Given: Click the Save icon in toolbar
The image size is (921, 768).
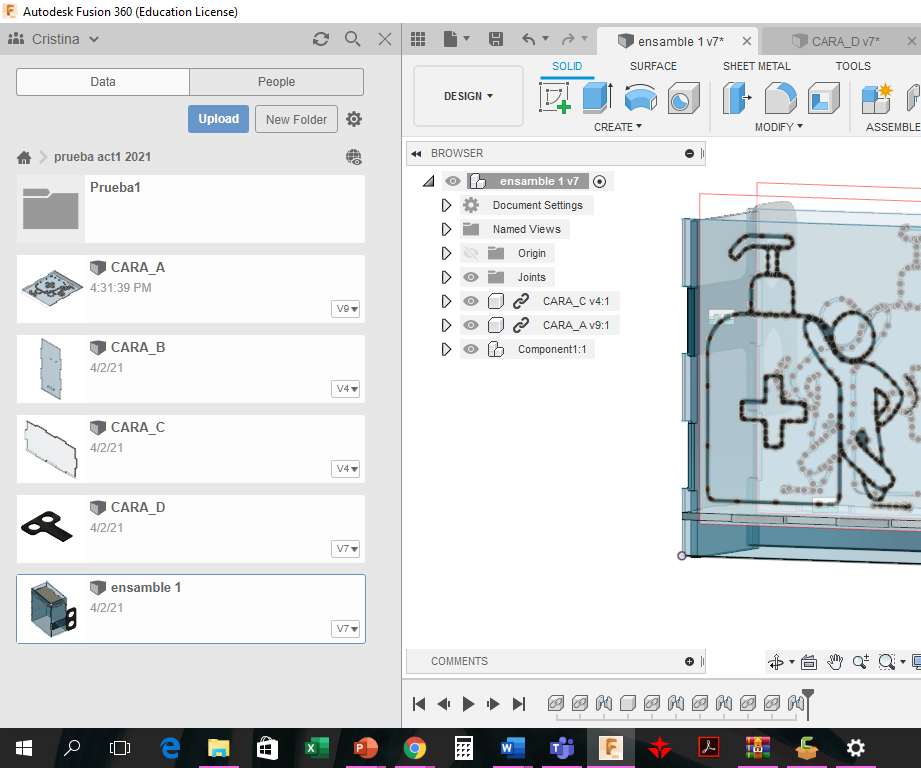Looking at the screenshot, I should pos(495,39).
